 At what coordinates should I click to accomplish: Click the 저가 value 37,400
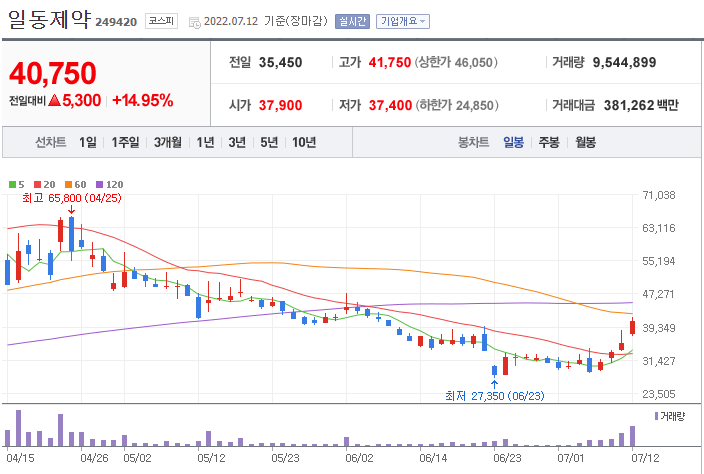390,105
